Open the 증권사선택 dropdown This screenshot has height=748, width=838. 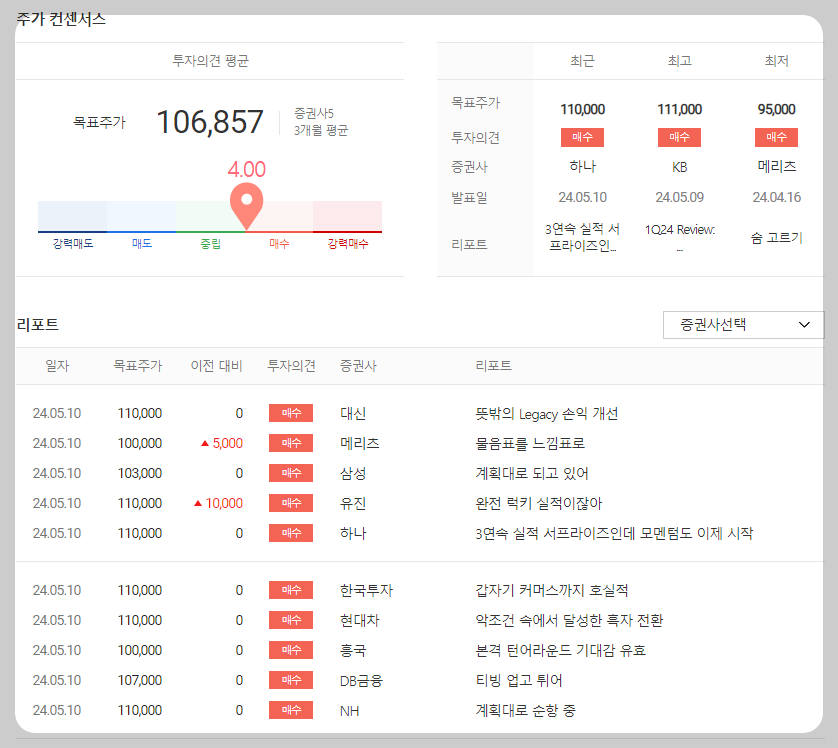(x=743, y=325)
